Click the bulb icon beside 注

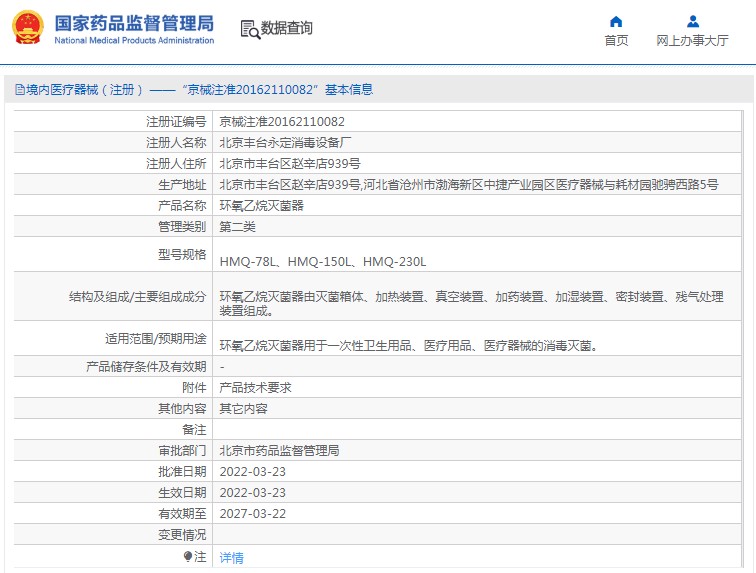click(188, 557)
